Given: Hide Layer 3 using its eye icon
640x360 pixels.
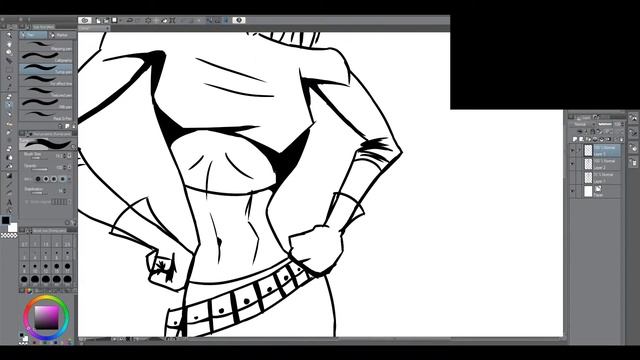Looking at the screenshot, I should [572, 150].
